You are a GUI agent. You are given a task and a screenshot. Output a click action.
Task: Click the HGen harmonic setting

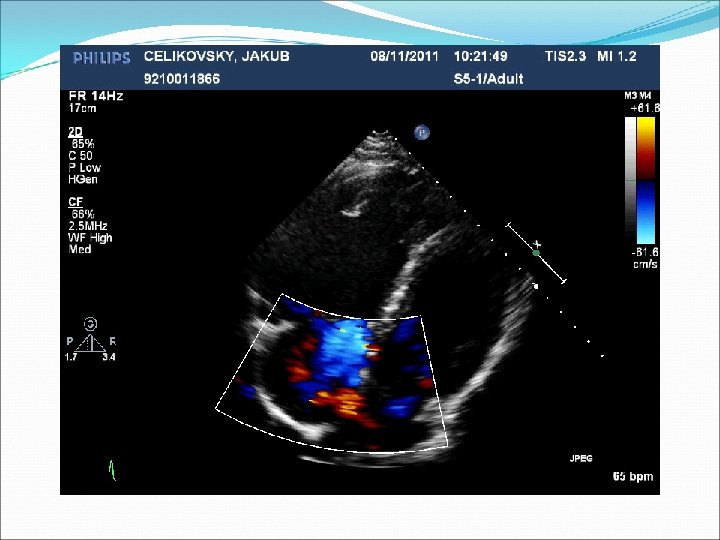click(83, 180)
